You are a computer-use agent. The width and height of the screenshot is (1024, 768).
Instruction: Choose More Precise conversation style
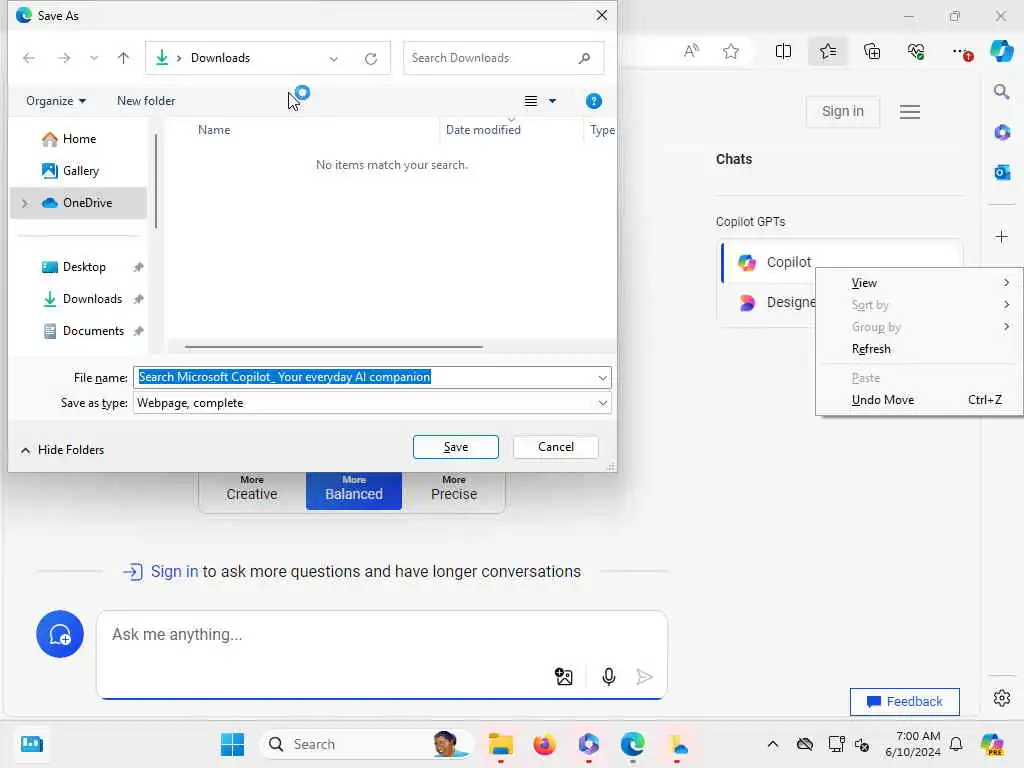pos(454,488)
